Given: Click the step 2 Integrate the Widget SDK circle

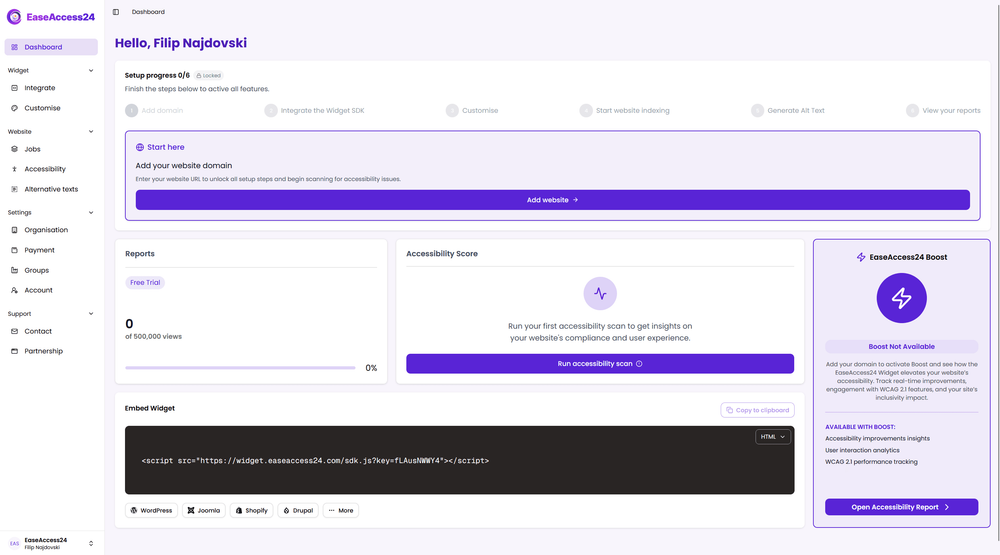Looking at the screenshot, I should click(271, 111).
